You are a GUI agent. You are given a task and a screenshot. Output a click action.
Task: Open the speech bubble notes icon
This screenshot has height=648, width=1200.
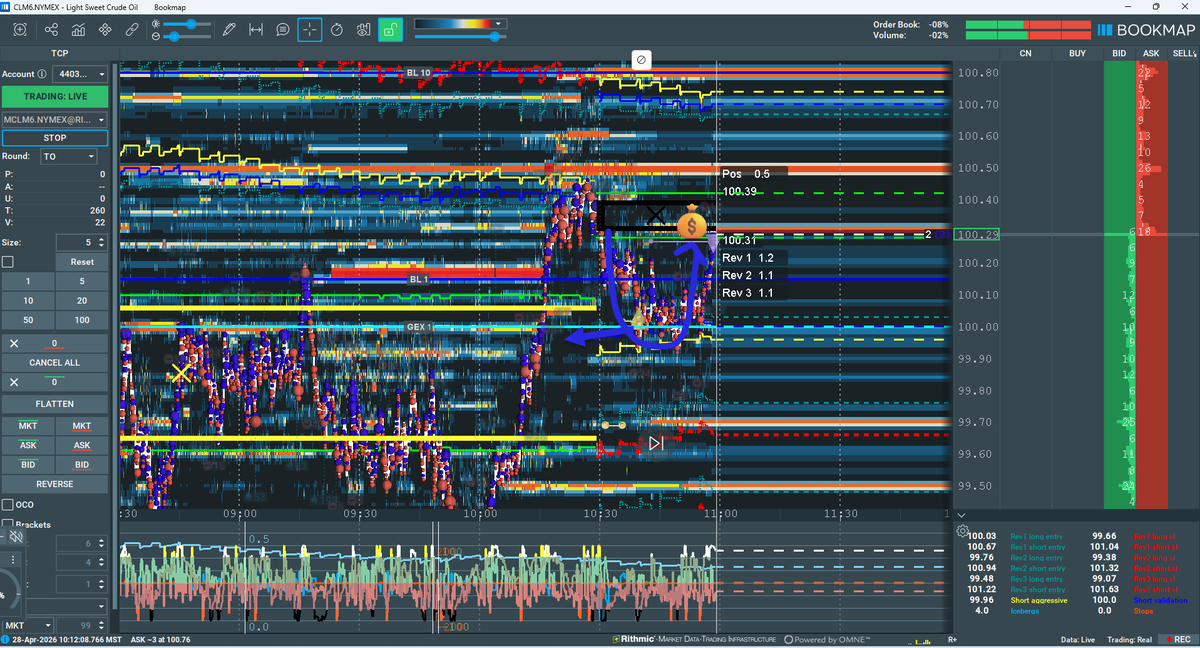tap(283, 30)
